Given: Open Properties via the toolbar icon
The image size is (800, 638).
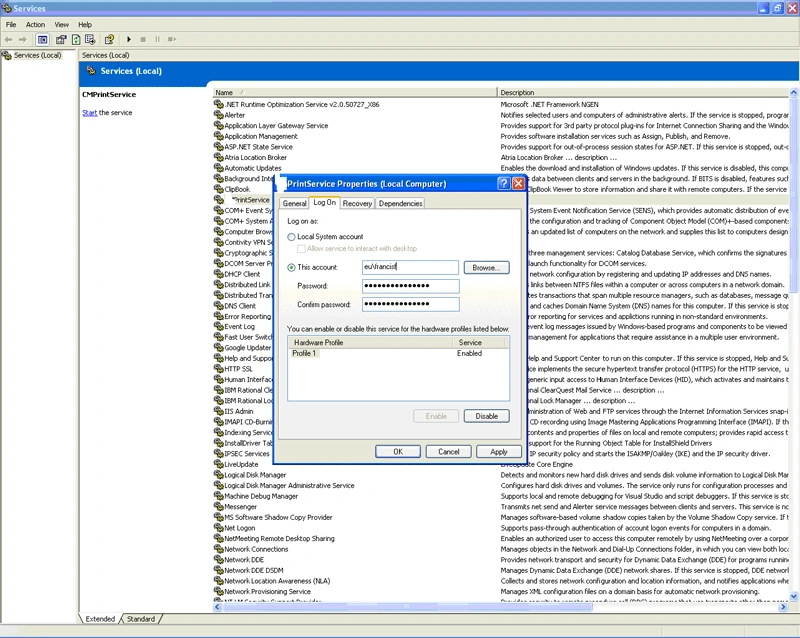Looking at the screenshot, I should tap(61, 39).
